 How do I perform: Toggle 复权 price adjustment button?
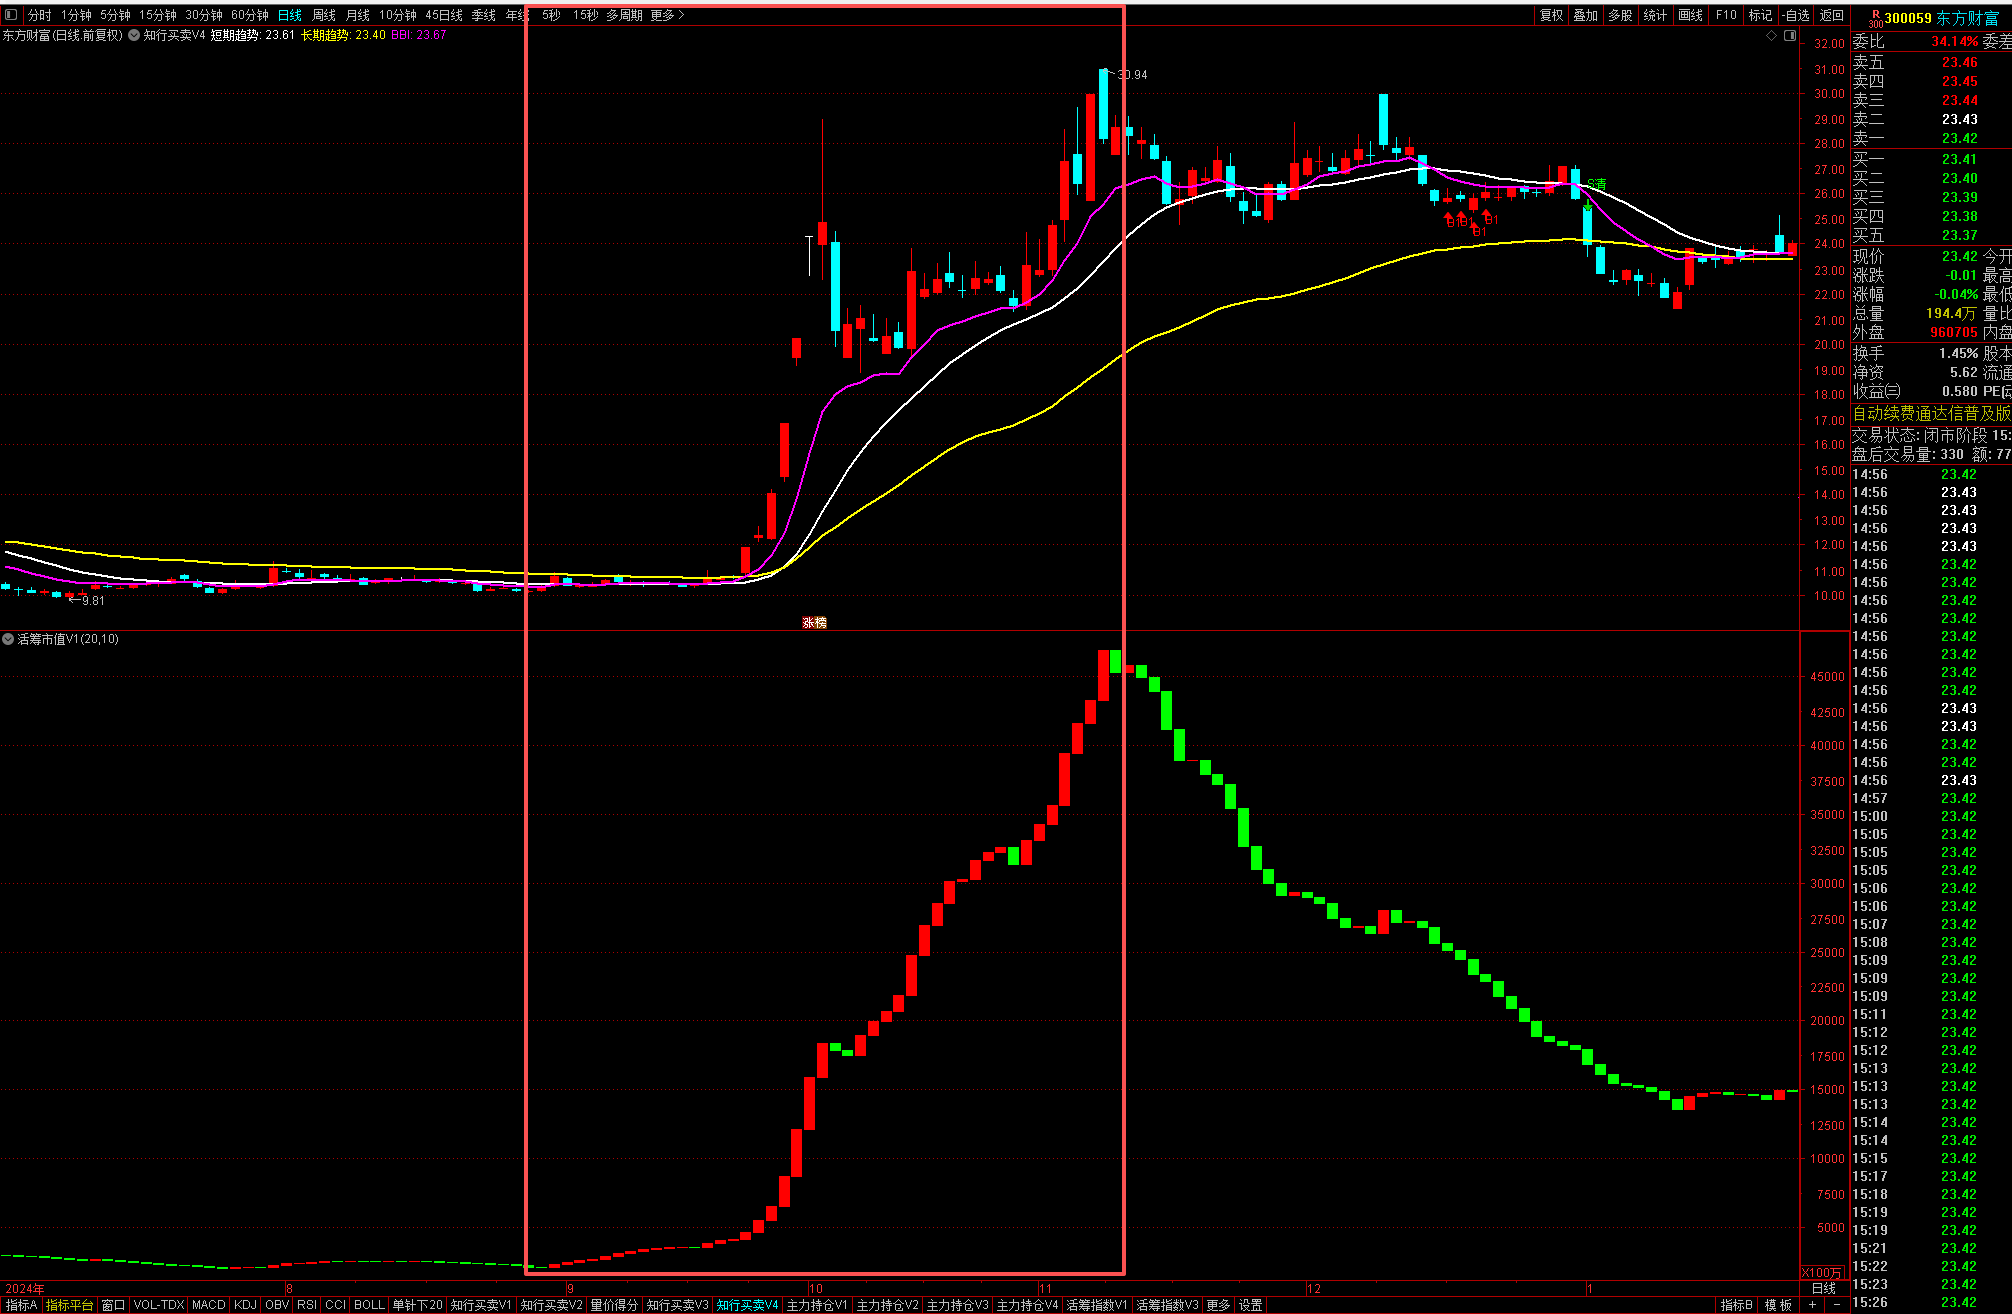[1551, 15]
